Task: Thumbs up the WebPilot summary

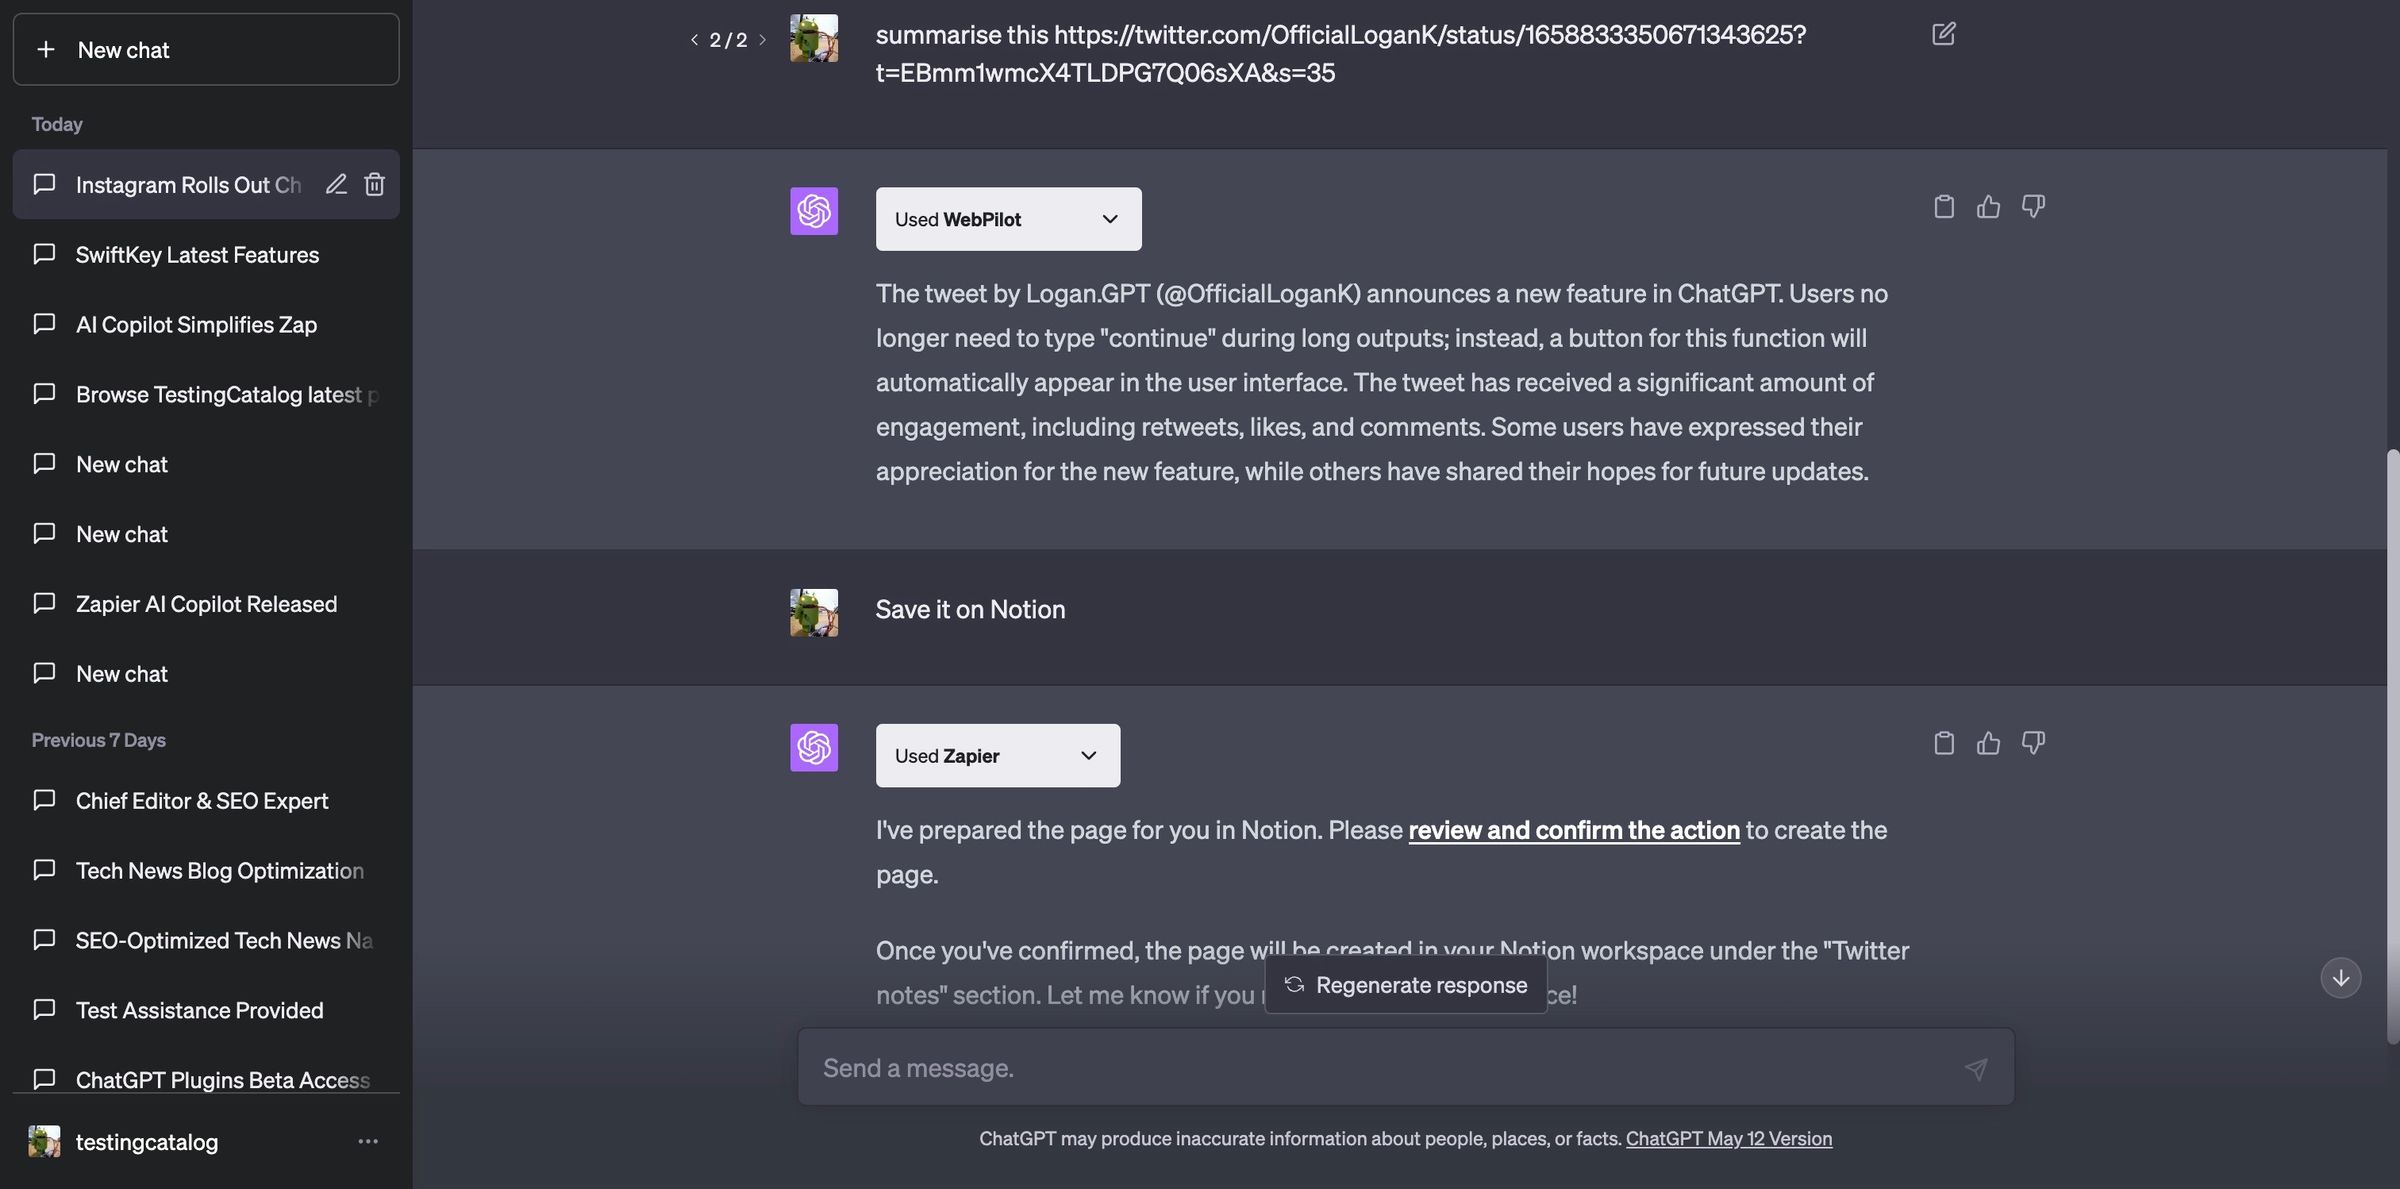Action: (1989, 205)
